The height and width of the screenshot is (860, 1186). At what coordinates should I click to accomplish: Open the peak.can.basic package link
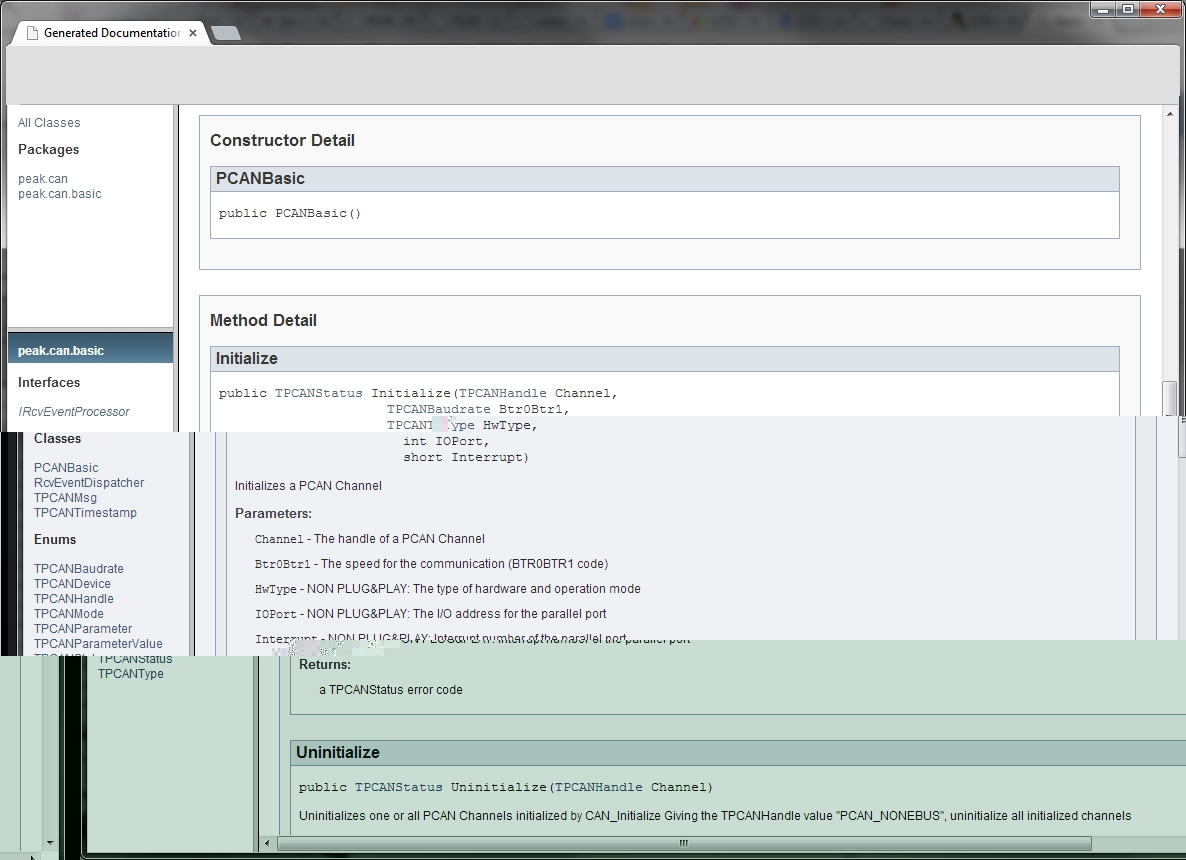(60, 194)
